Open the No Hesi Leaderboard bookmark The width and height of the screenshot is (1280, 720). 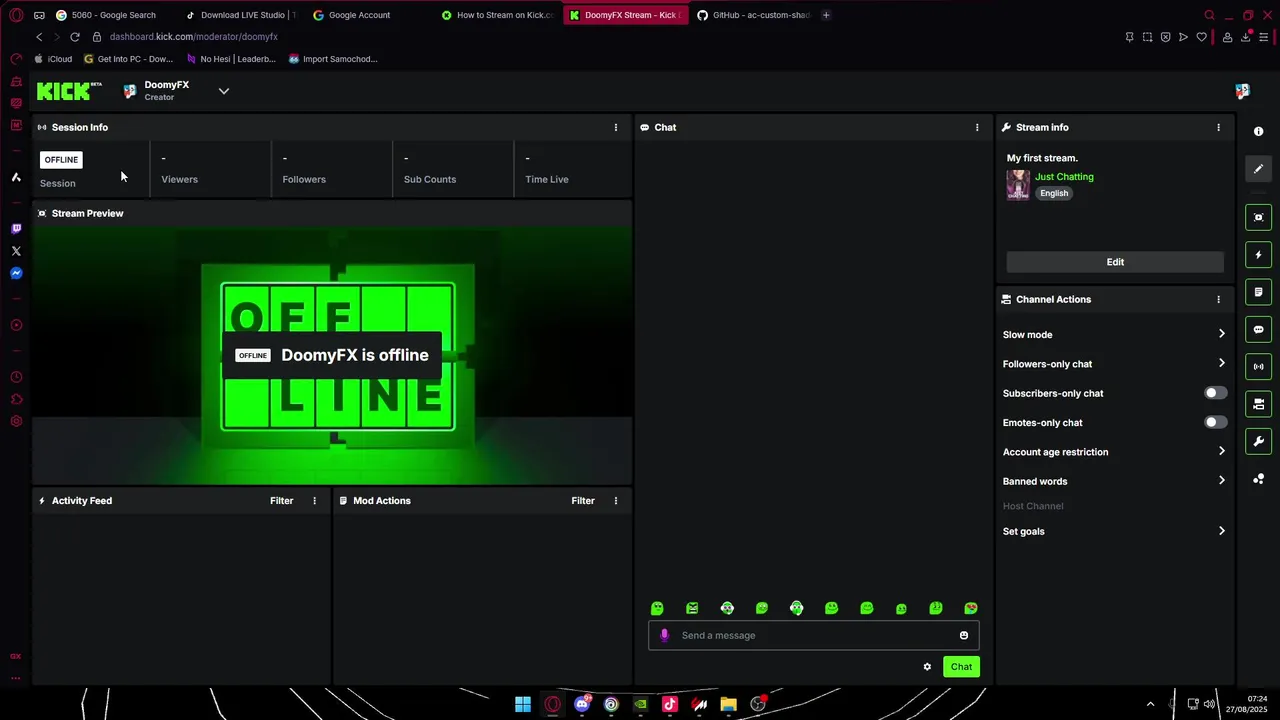point(231,59)
